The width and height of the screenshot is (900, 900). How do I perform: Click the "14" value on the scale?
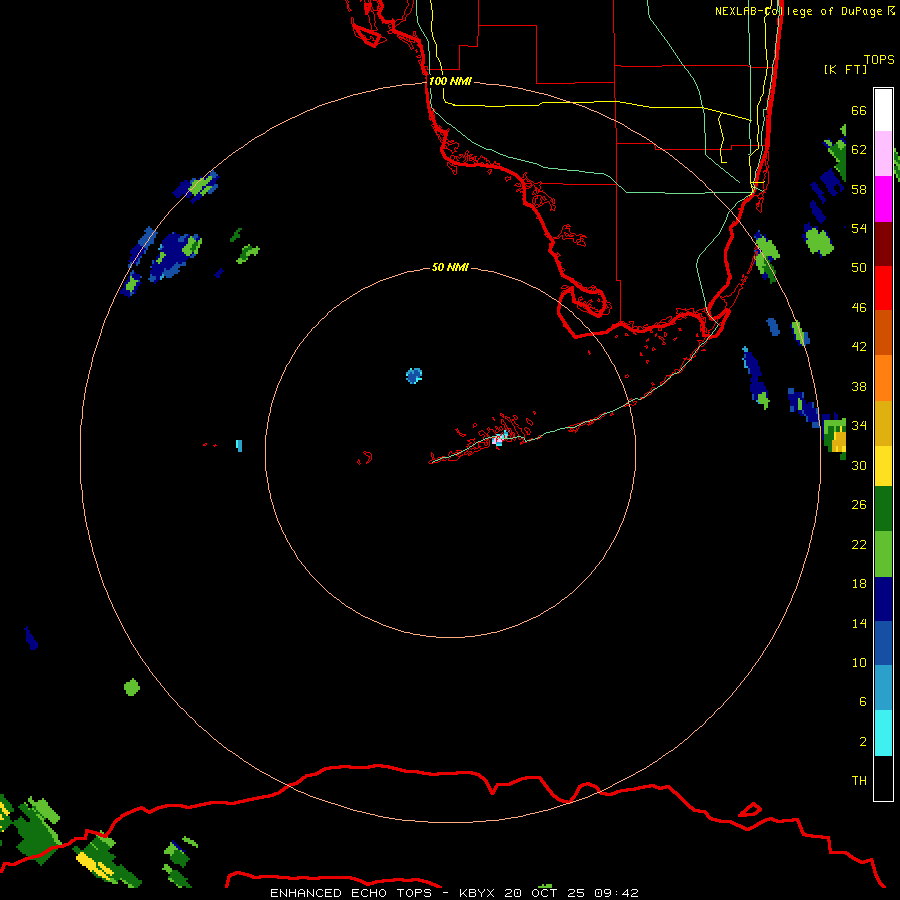(859, 623)
